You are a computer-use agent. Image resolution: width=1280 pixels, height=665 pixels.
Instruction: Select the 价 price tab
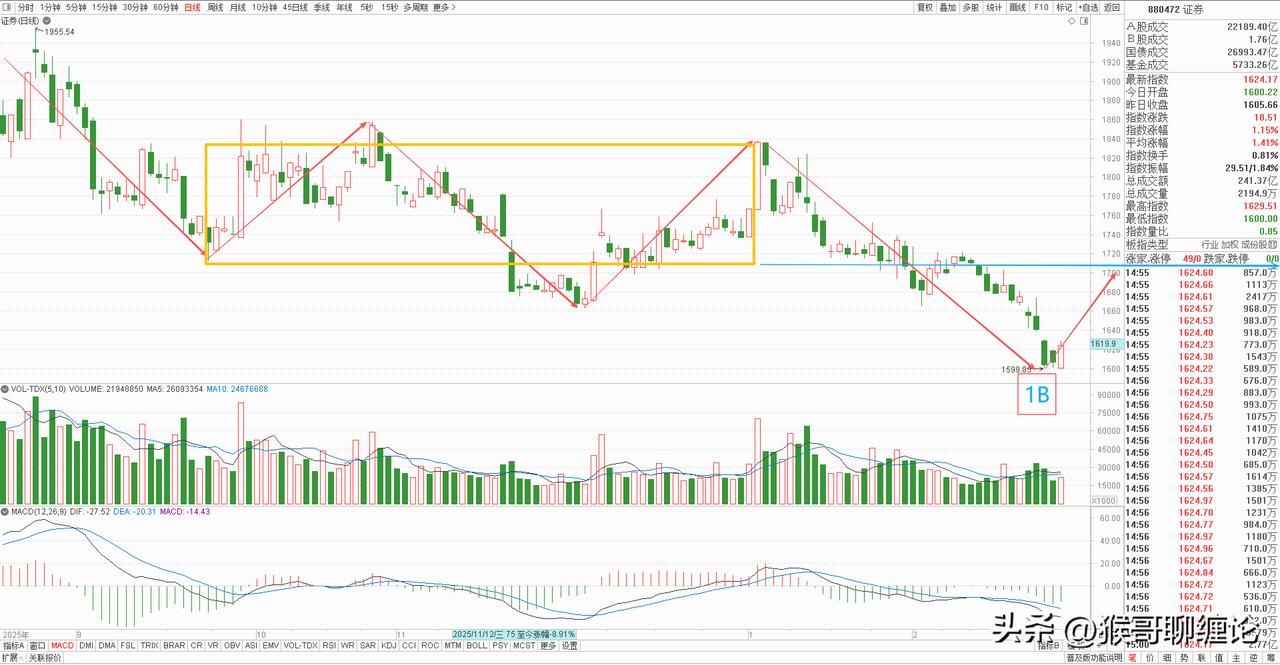click(1150, 658)
